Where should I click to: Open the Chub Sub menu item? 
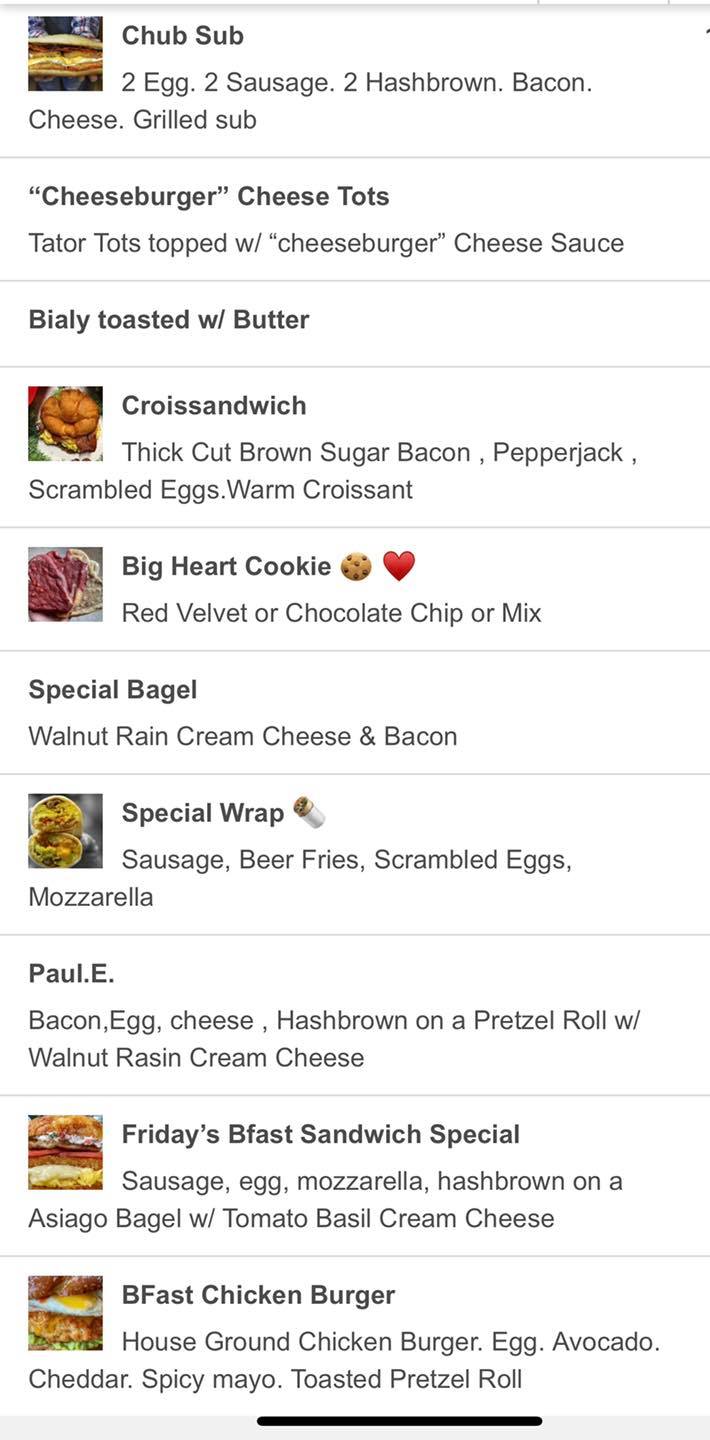click(183, 36)
